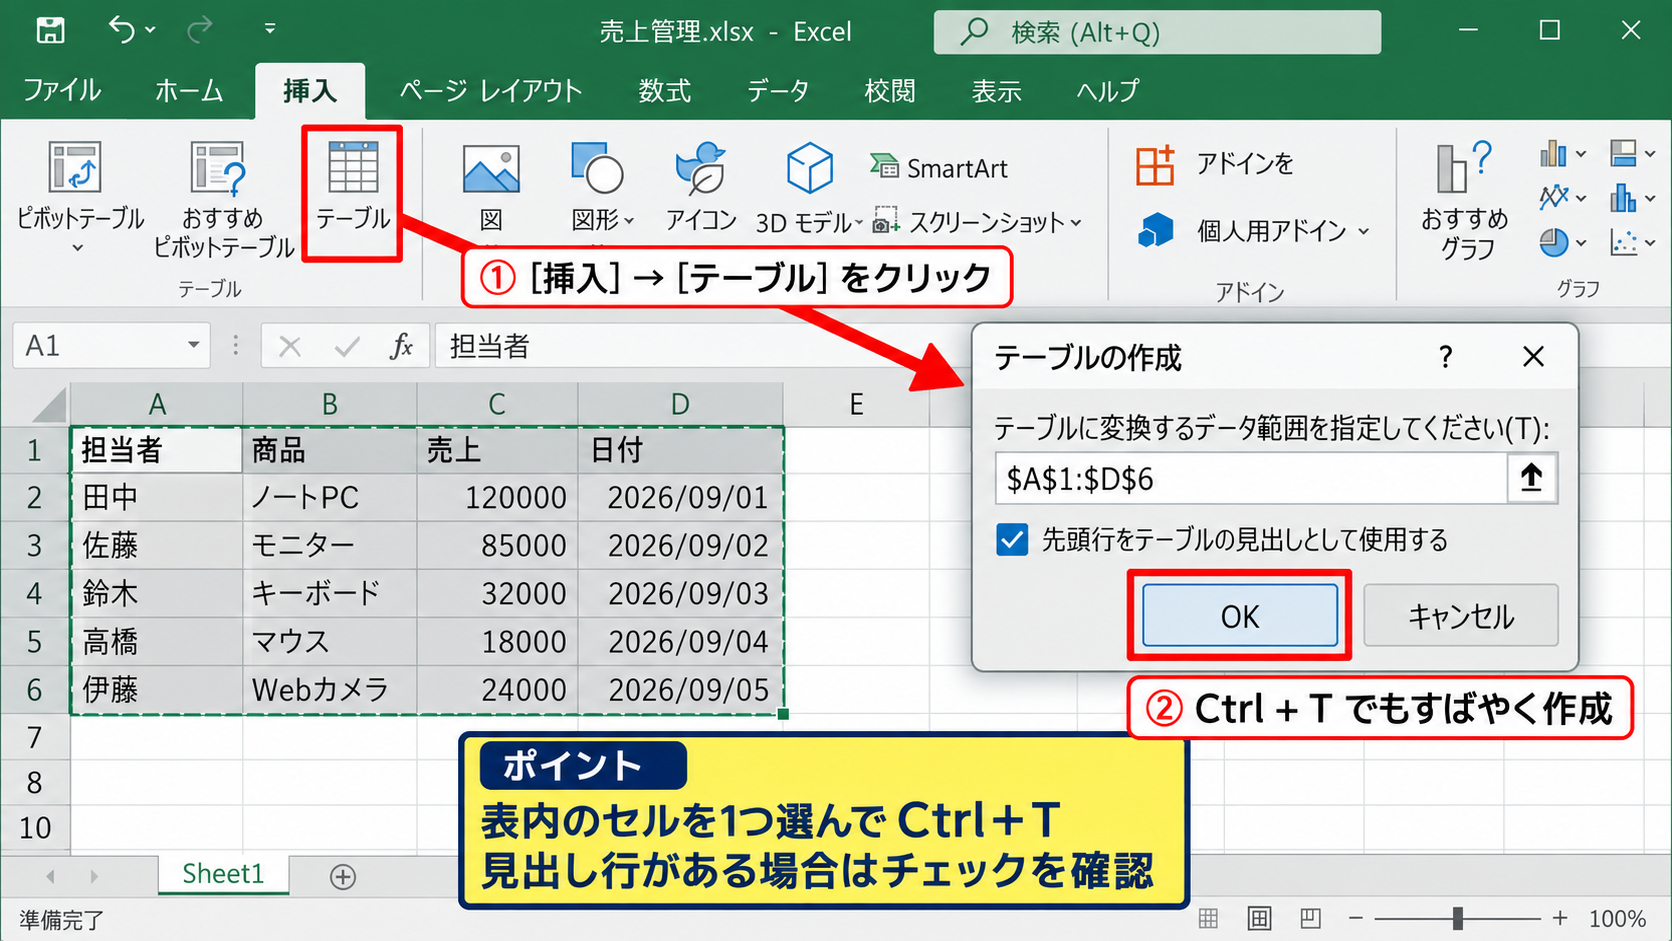Insert a picture with the 図 icon

tap(491, 189)
